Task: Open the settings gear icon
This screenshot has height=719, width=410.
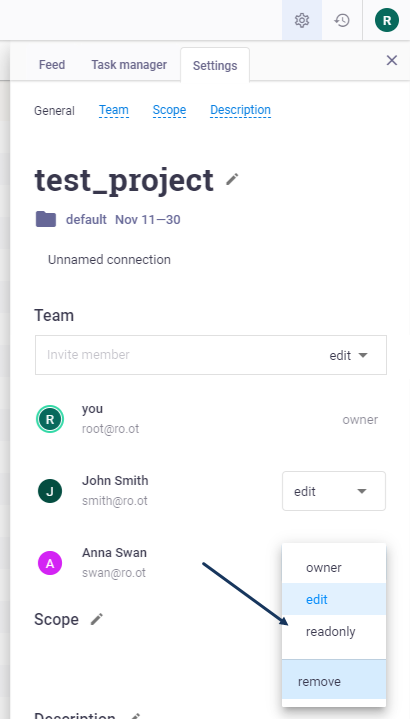Action: 302,20
